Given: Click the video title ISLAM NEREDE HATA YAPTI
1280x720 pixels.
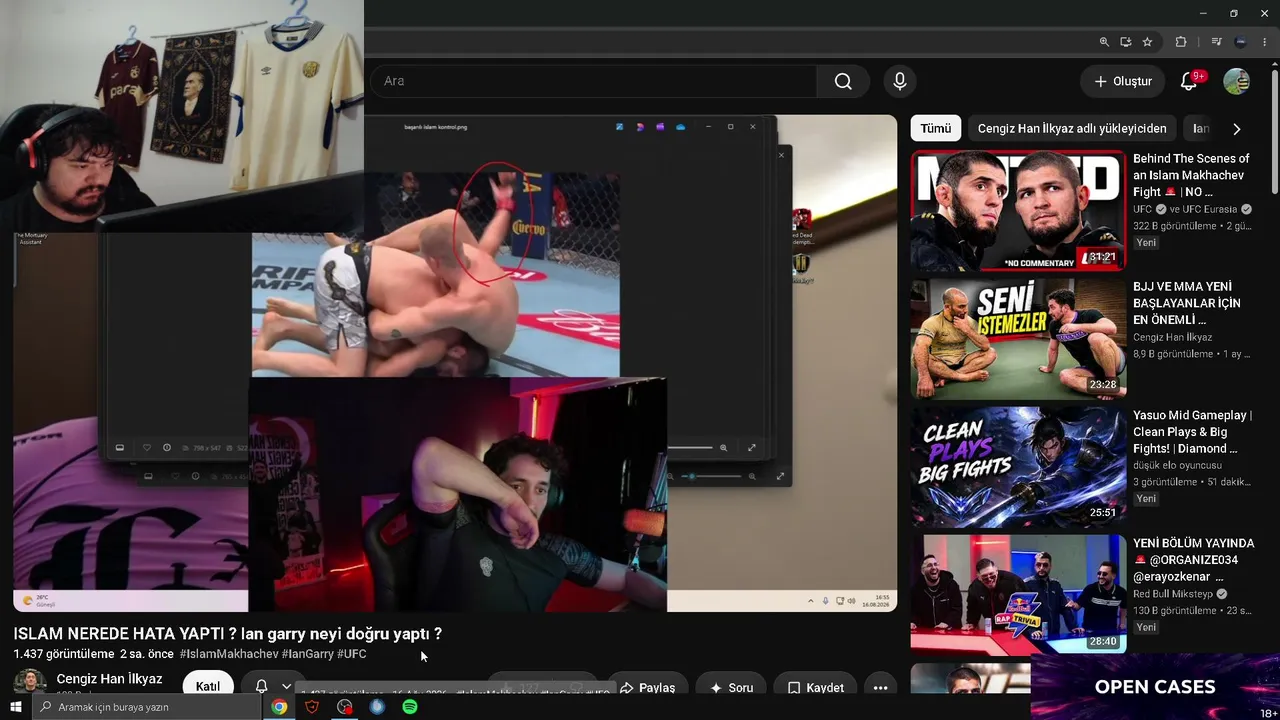Looking at the screenshot, I should pos(228,634).
